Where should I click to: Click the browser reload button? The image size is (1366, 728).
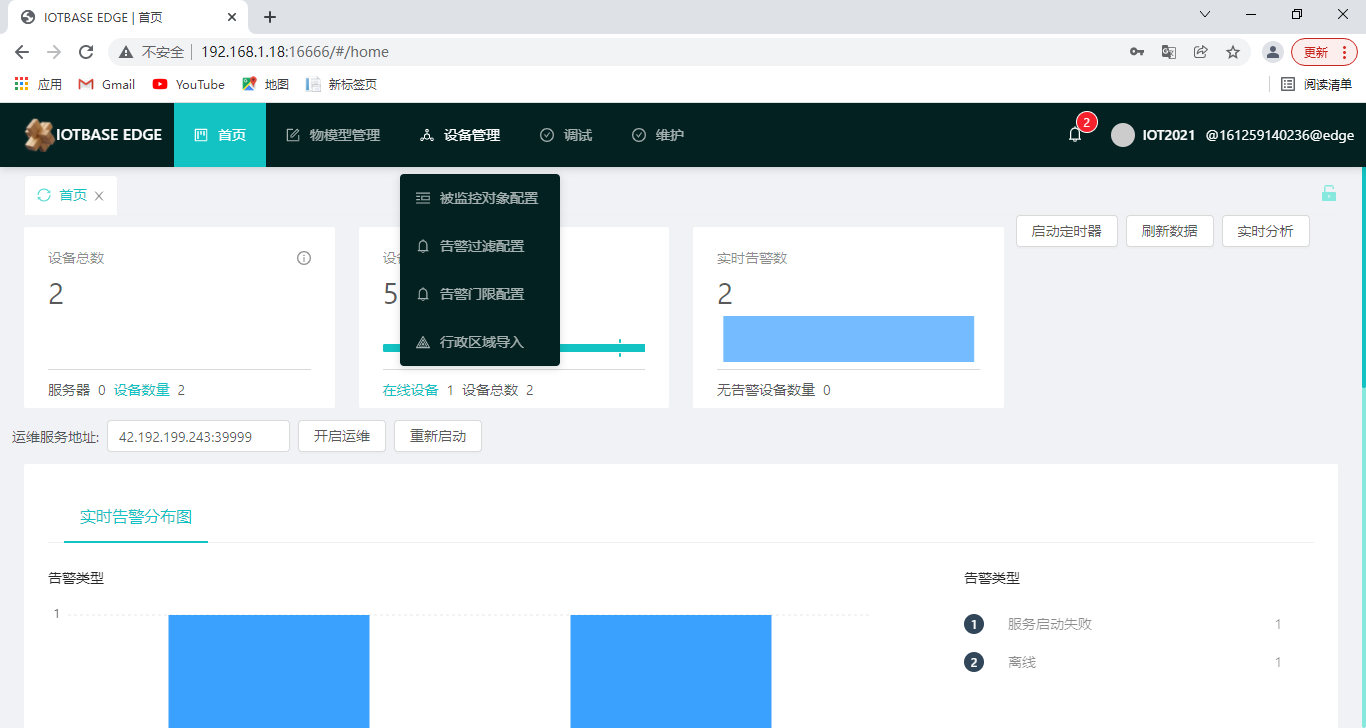[86, 52]
